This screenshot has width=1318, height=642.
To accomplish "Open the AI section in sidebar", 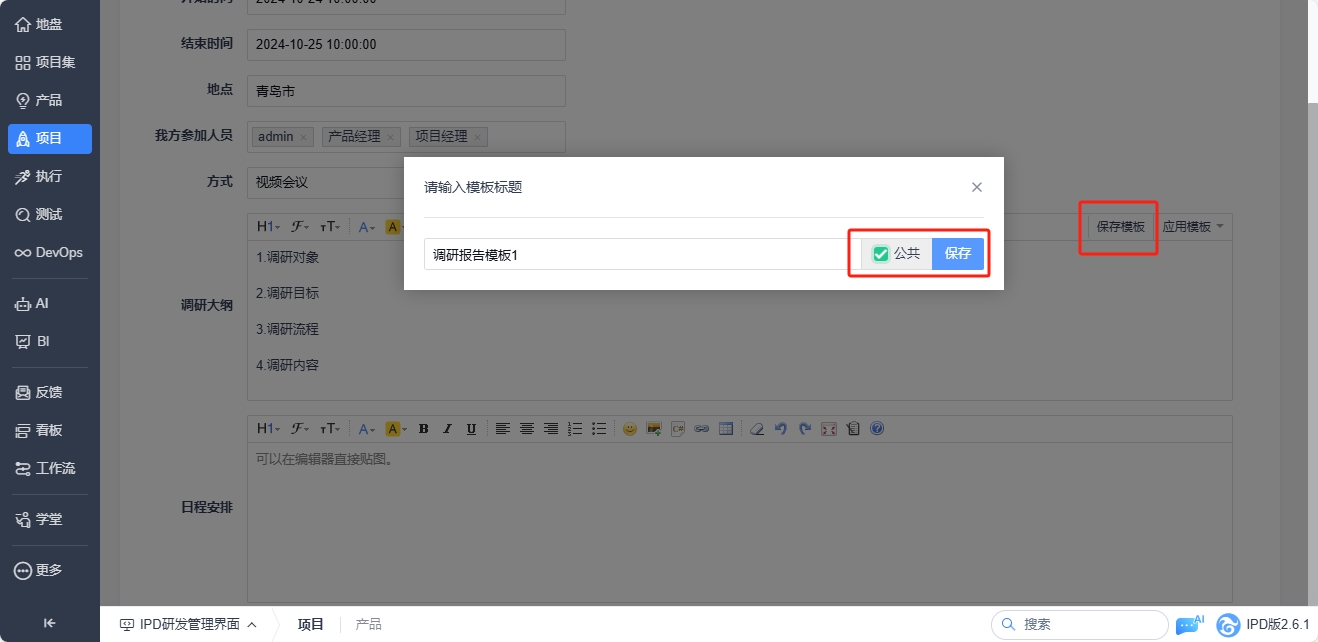I will pyautogui.click(x=49, y=303).
